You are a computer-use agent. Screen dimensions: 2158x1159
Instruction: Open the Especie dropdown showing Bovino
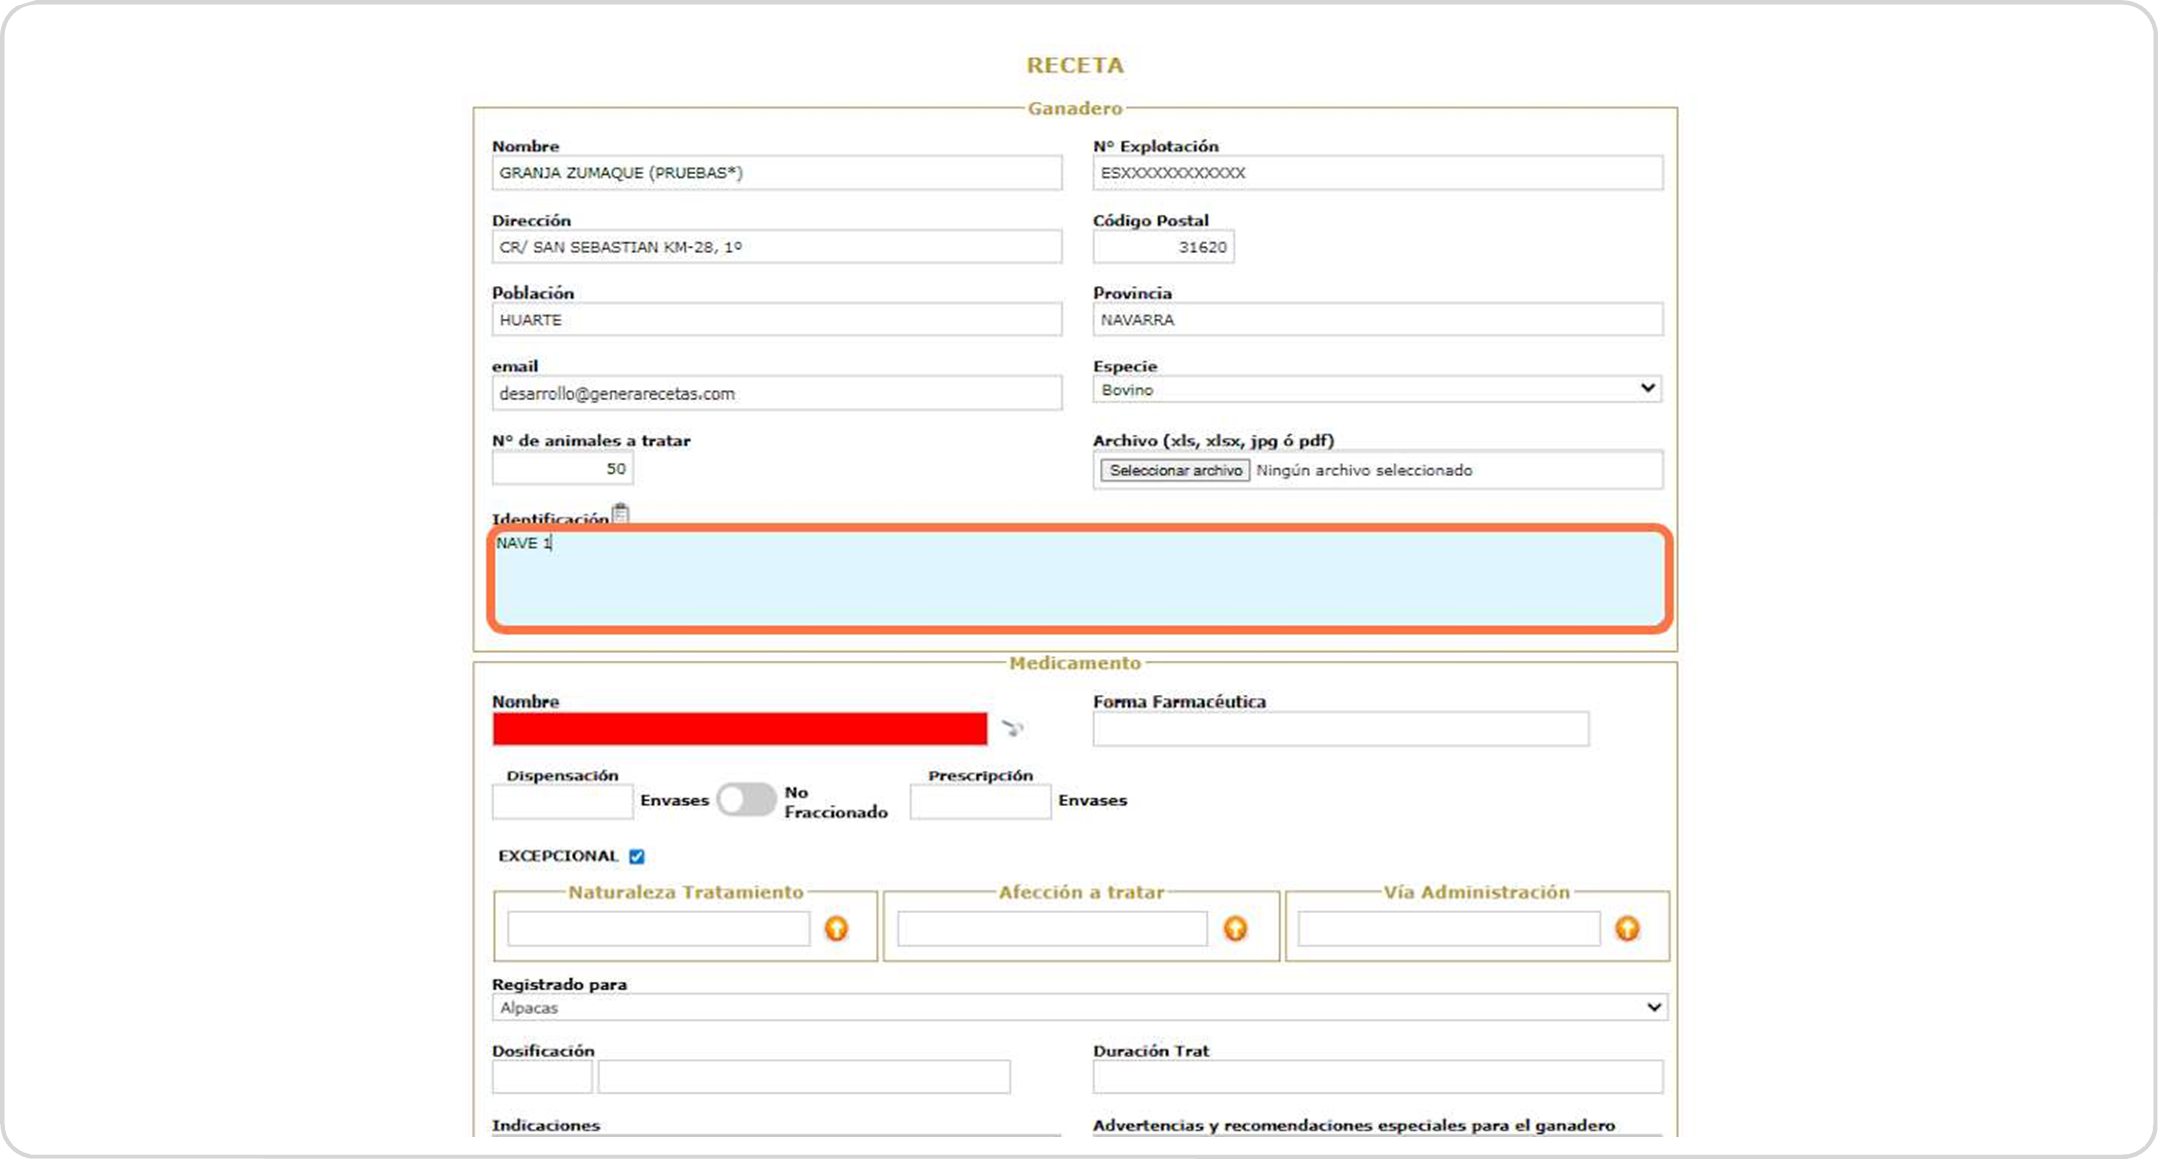point(1376,389)
